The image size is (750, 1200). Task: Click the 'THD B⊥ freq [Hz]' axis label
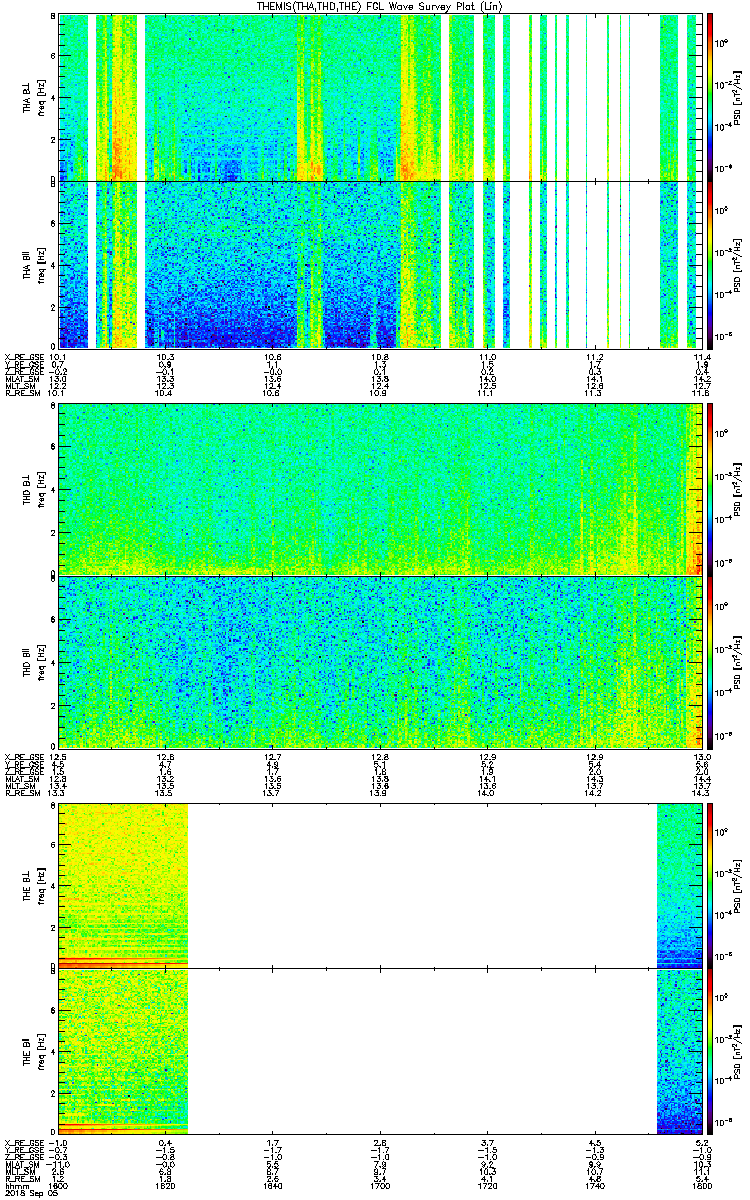point(32,489)
